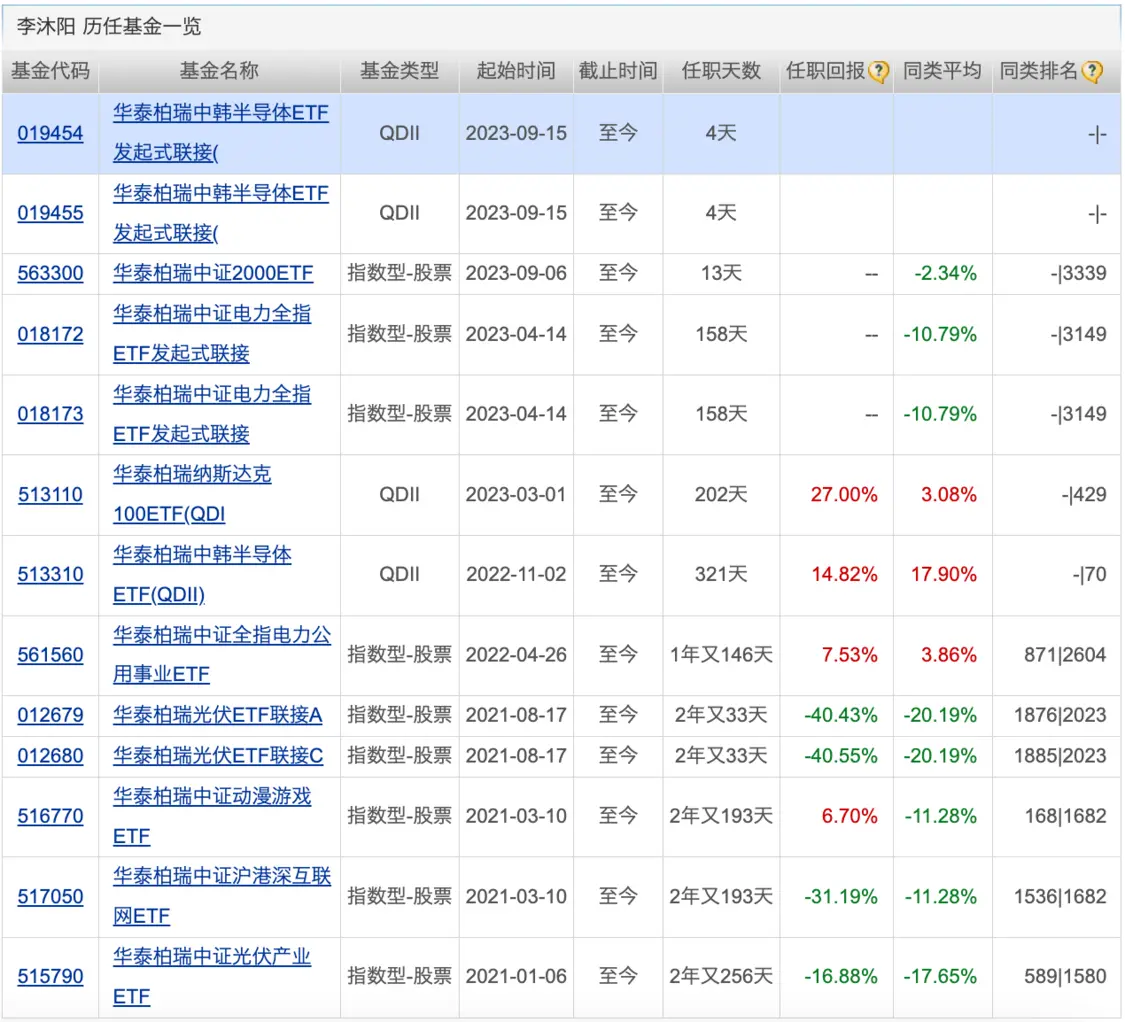Click the 基金代码 column header
This screenshot has width=1125, height=1022.
coord(50,71)
